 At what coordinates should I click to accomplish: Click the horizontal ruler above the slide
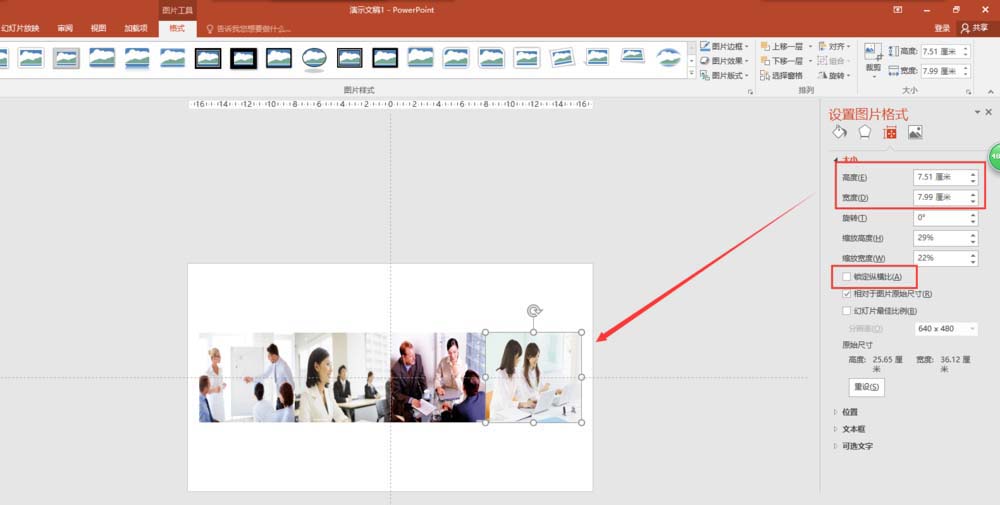click(390, 104)
